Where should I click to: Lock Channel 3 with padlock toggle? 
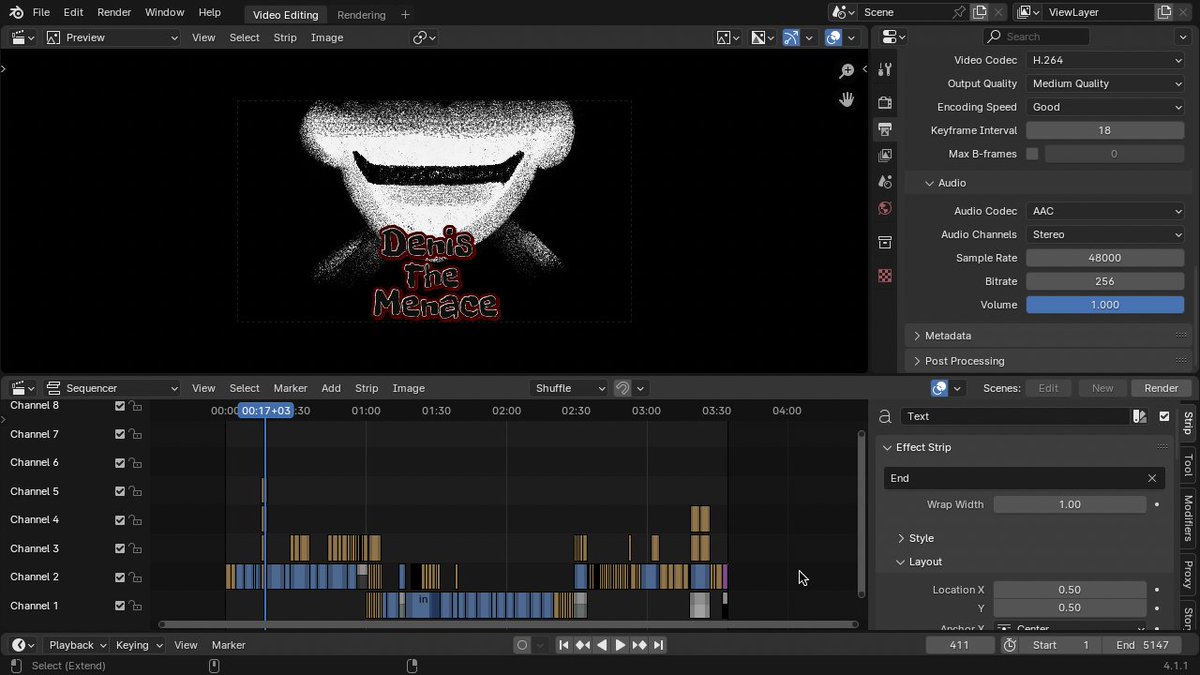click(134, 548)
